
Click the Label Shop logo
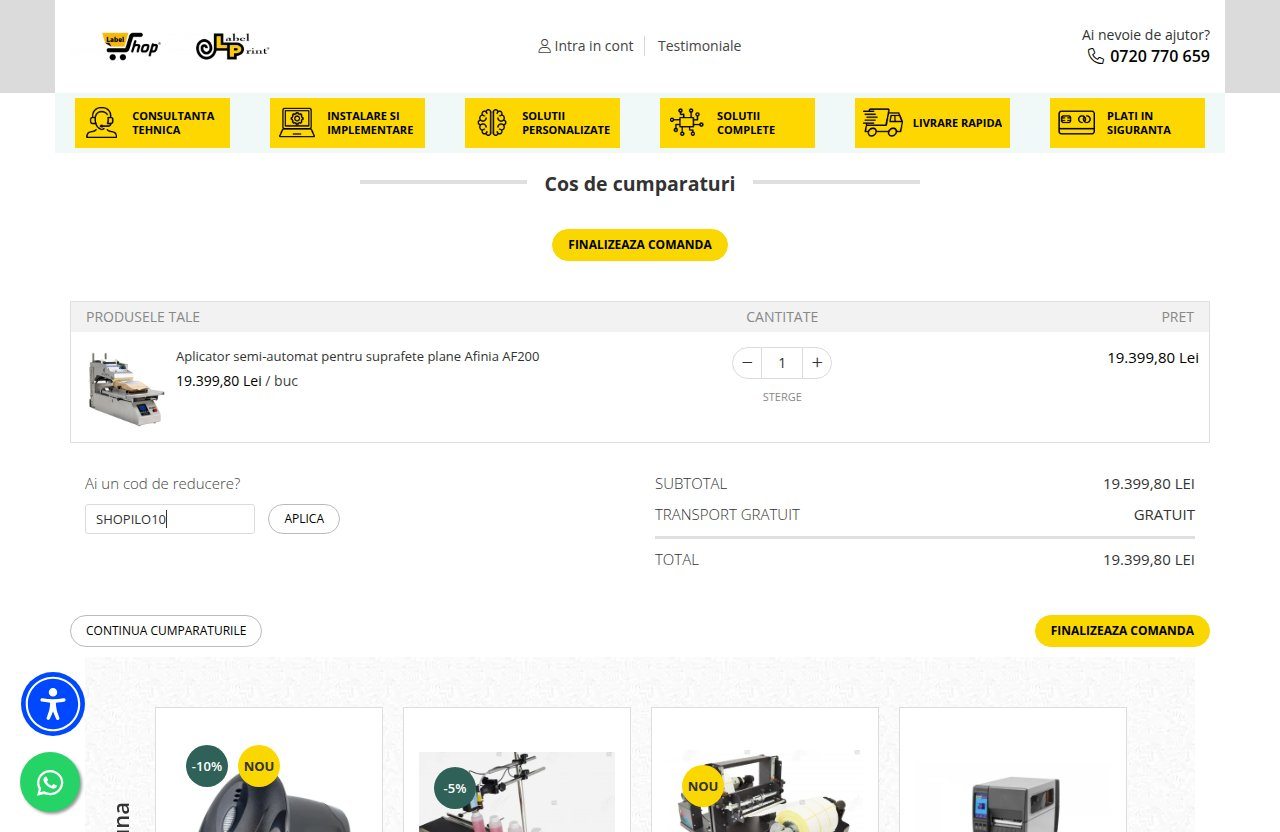point(131,46)
